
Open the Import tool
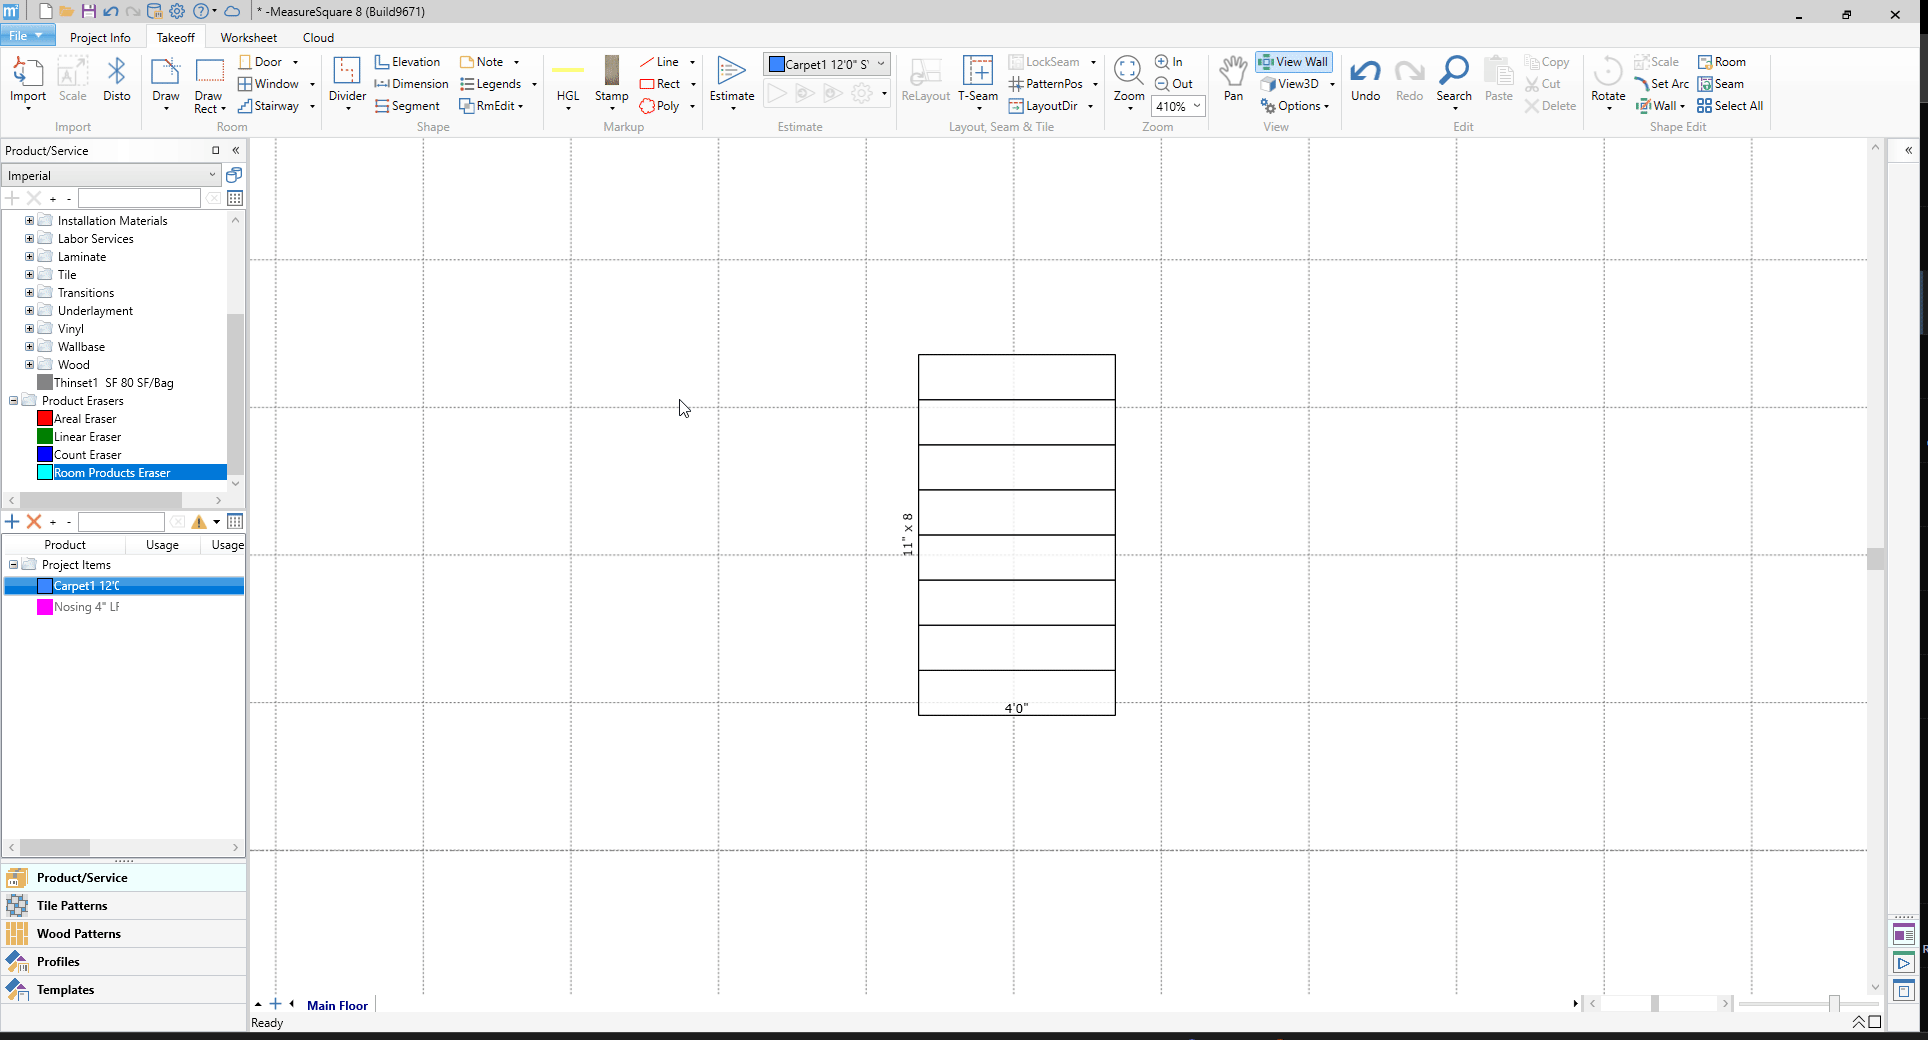(28, 80)
